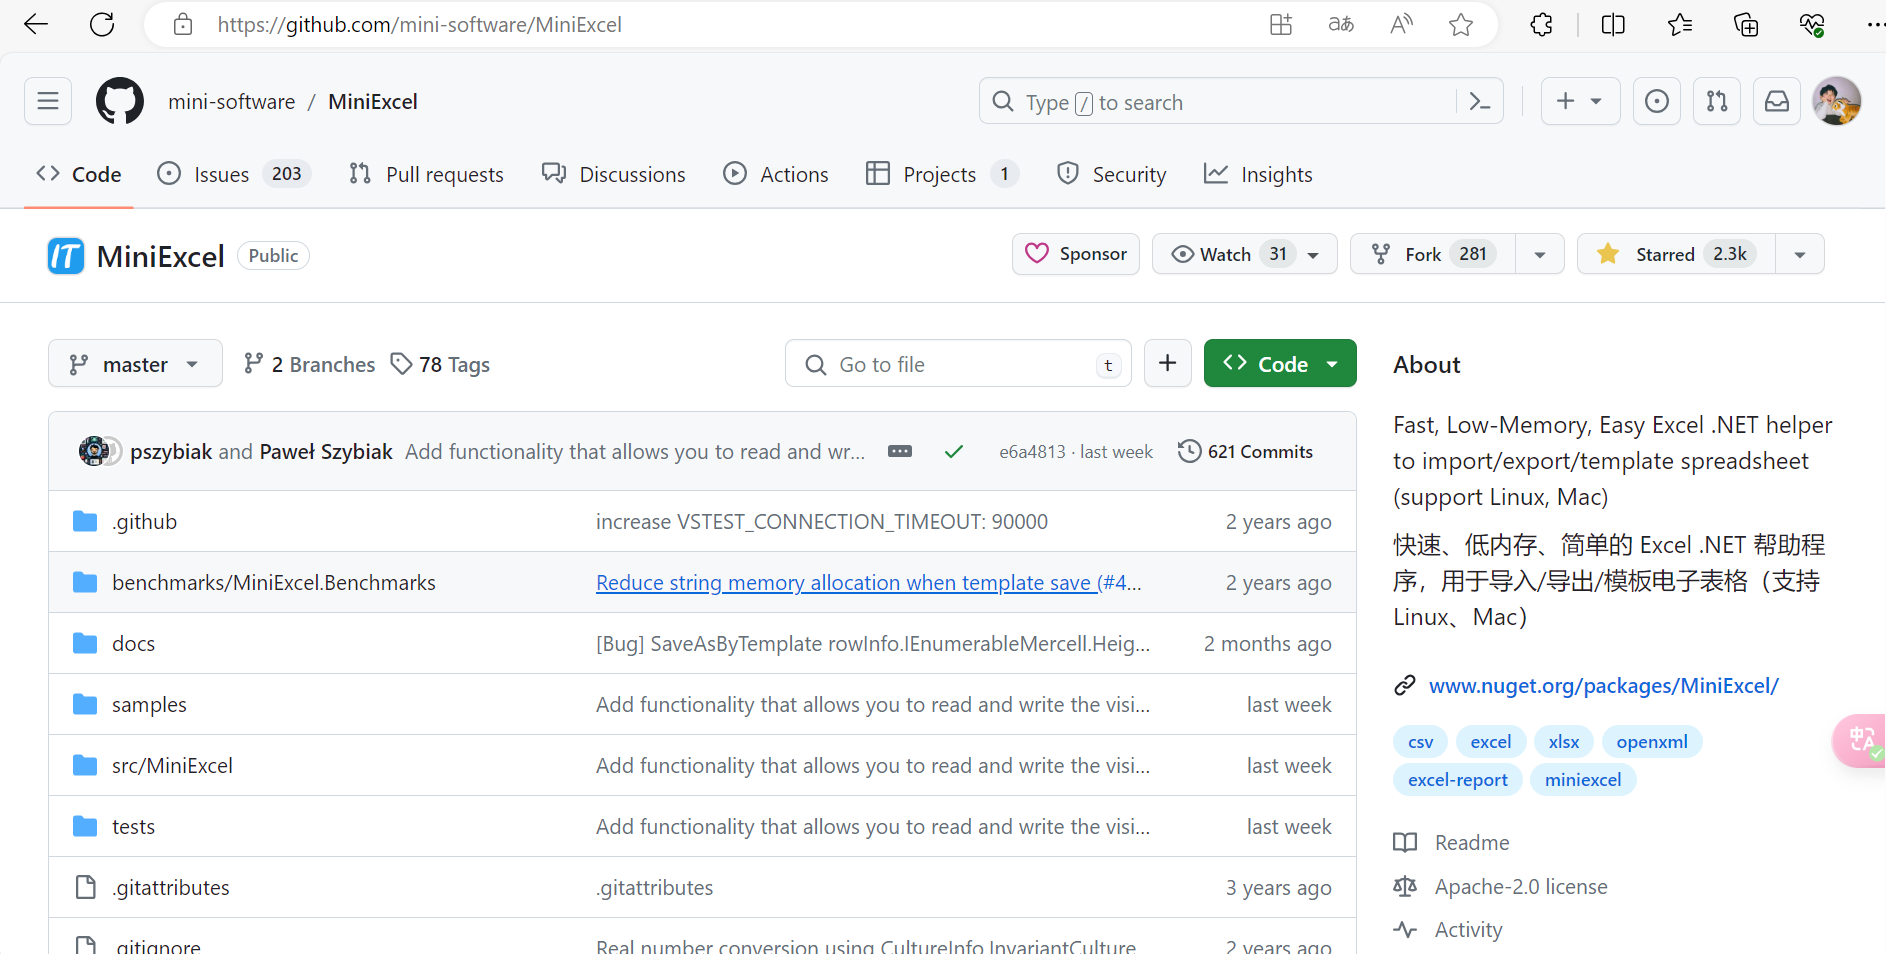
Task: Expand the star lists dropdown arrow
Action: click(1800, 254)
